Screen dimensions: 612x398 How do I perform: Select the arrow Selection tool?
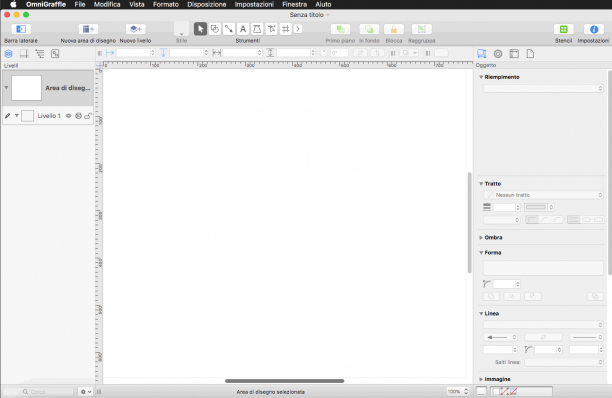[x=200, y=29]
